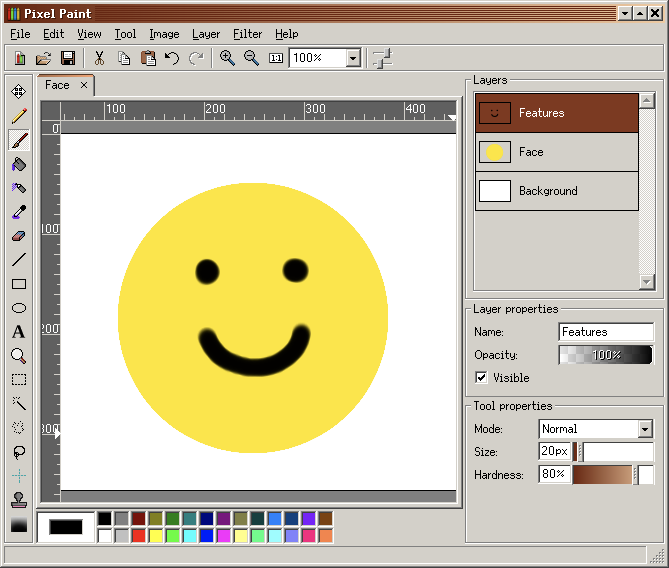Select the Clone Stamp tool
The image size is (669, 568).
tap(19, 500)
